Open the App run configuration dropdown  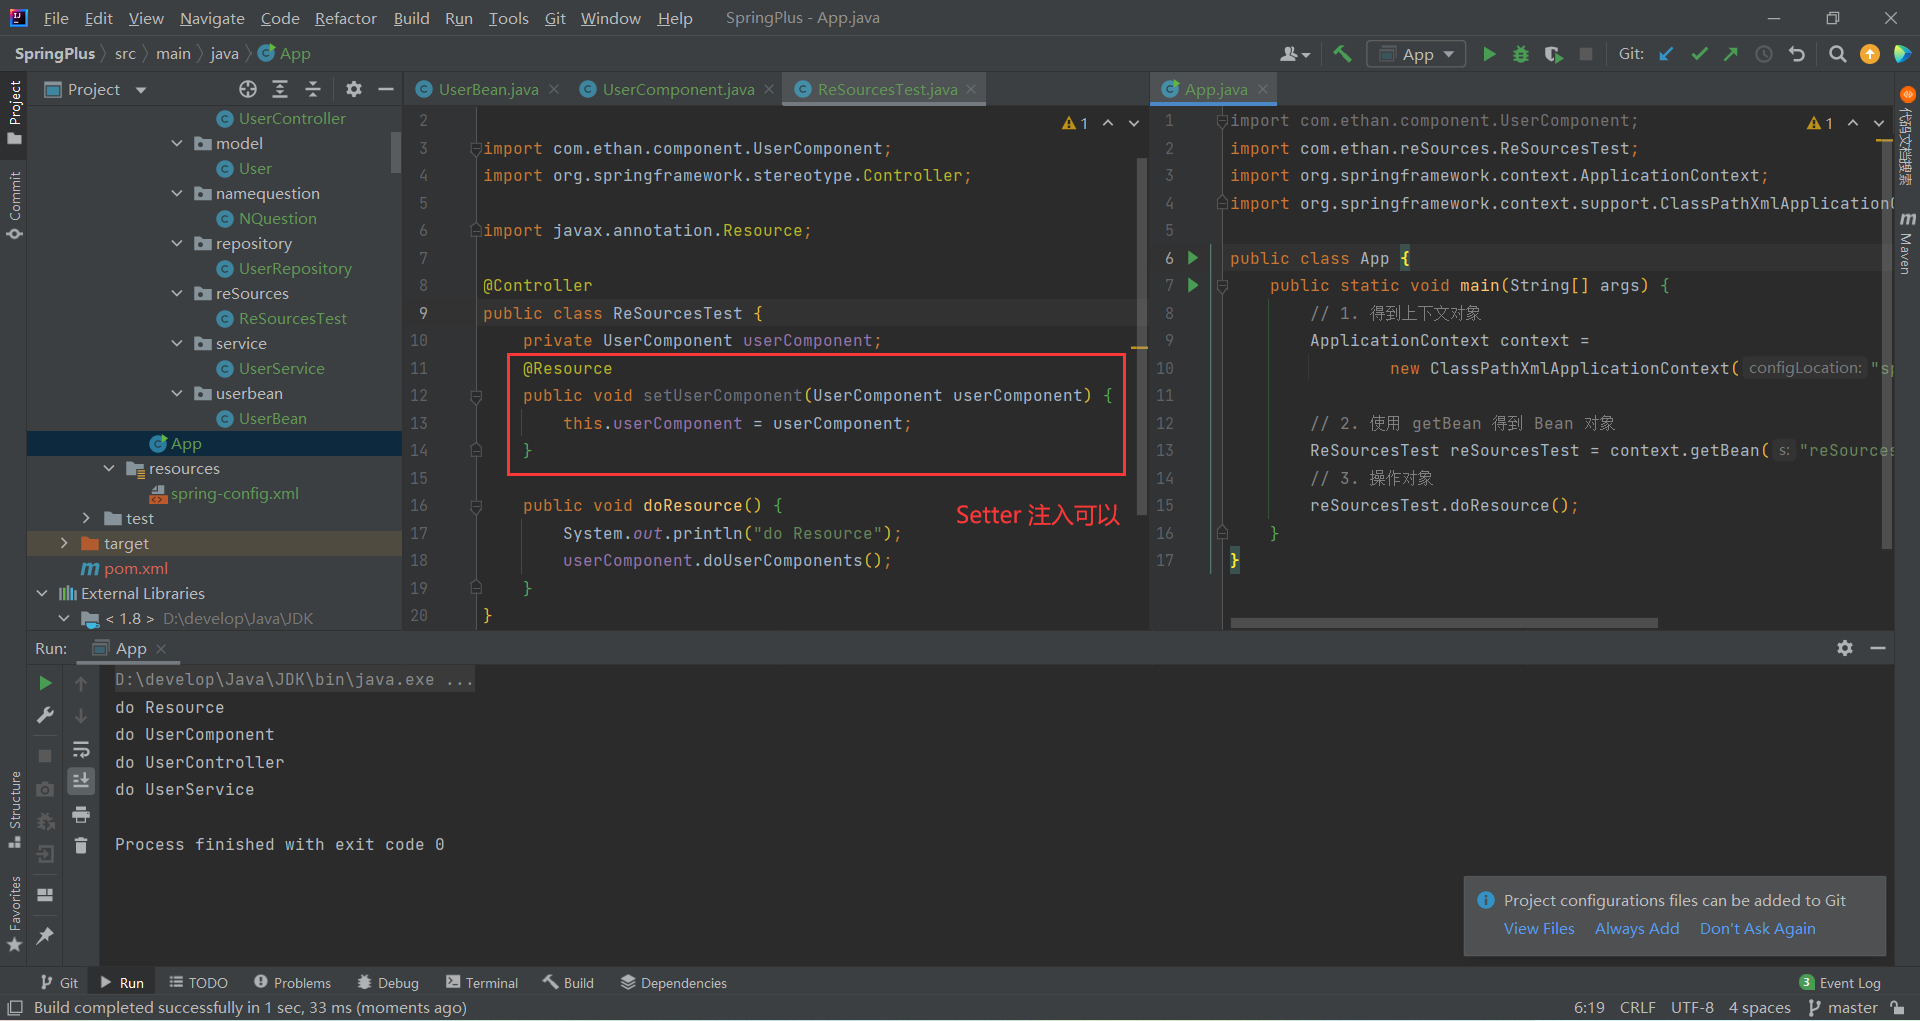click(1416, 54)
